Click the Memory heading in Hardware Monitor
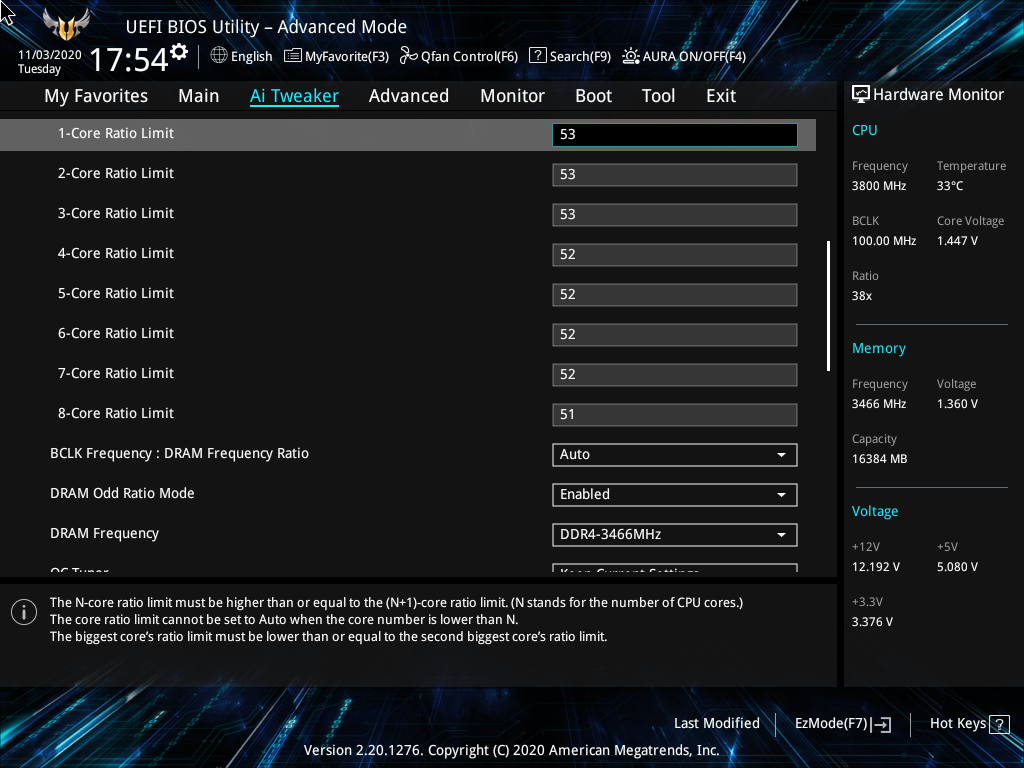This screenshot has width=1024, height=768. pos(878,348)
